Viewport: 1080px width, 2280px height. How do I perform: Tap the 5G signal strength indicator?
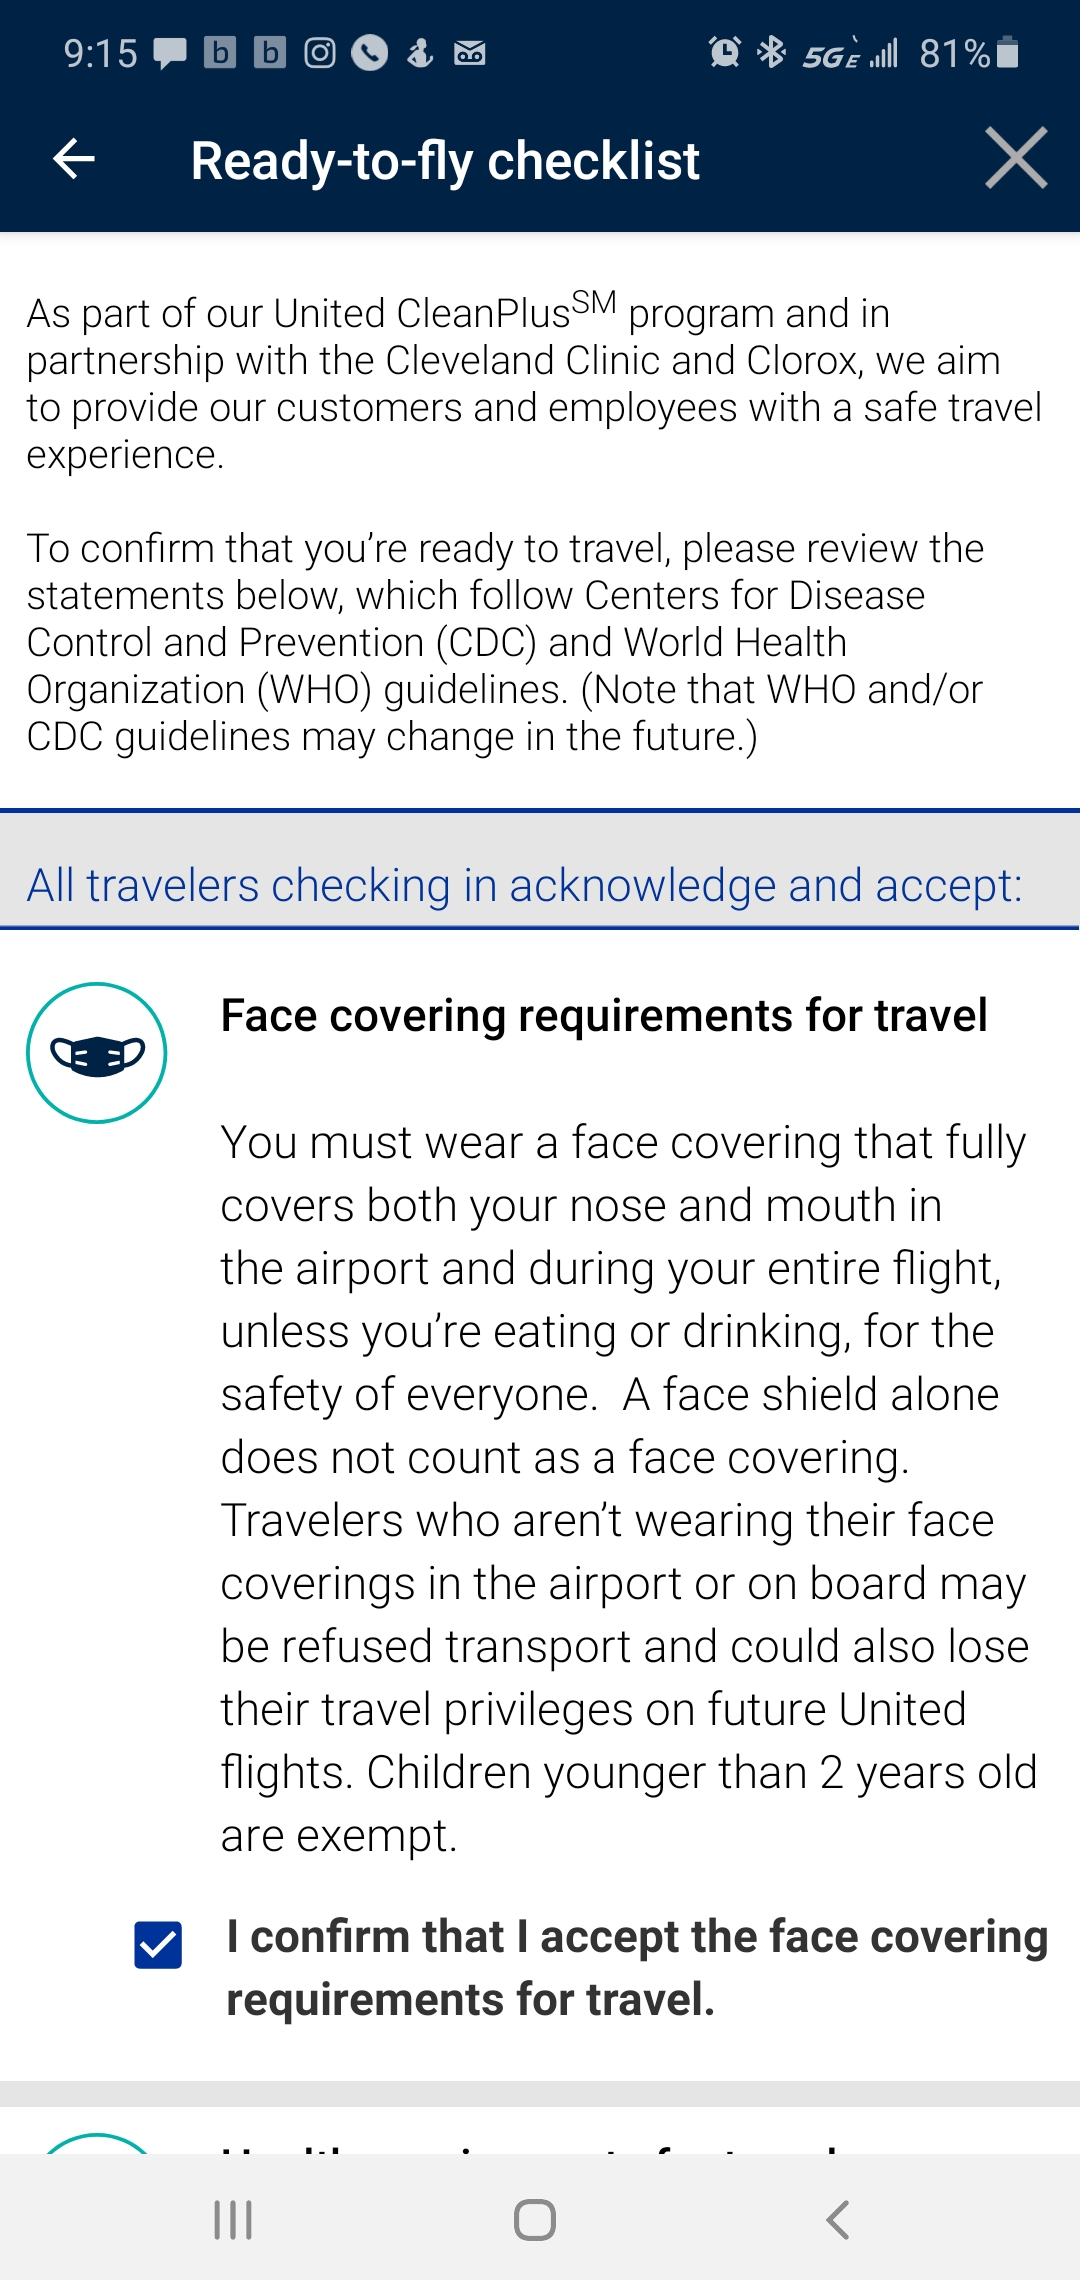tap(850, 53)
